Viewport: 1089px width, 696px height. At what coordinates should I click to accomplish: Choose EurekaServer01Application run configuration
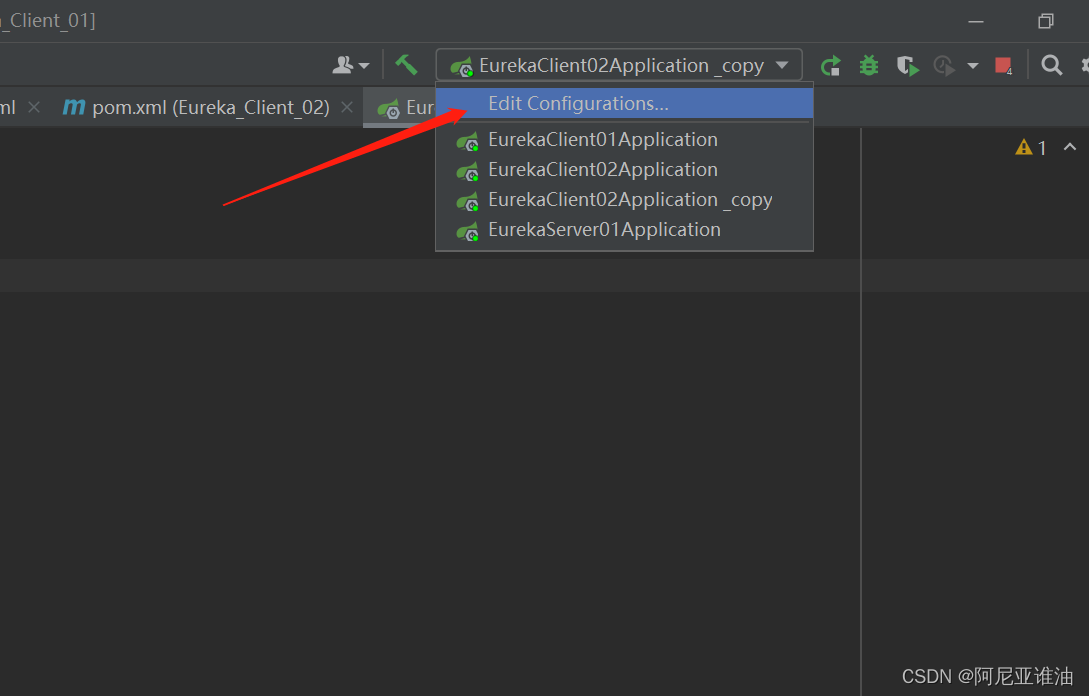pyautogui.click(x=624, y=230)
